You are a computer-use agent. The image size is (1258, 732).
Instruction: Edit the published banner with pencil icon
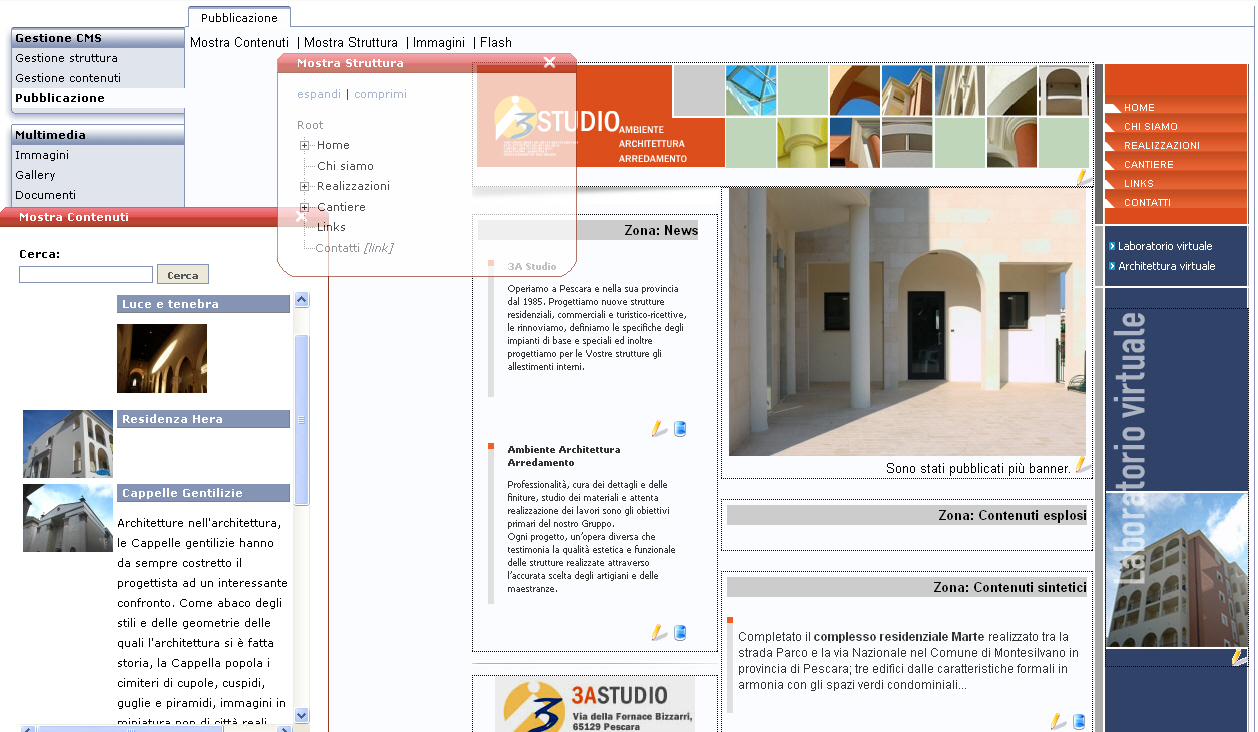click(1082, 465)
